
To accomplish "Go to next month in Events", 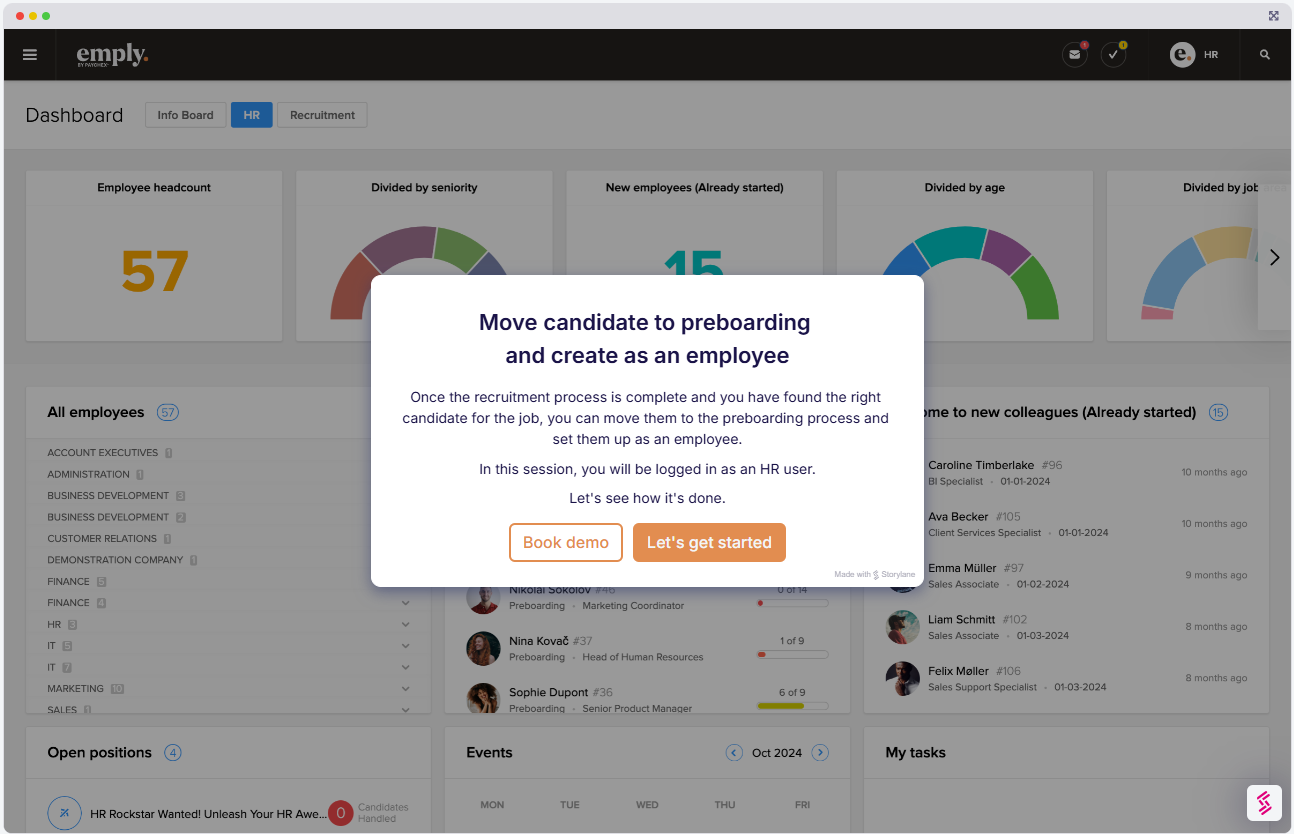I will point(820,753).
